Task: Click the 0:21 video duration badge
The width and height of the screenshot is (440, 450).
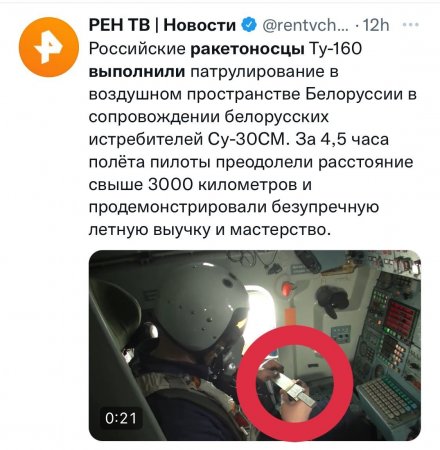Action: point(120,419)
